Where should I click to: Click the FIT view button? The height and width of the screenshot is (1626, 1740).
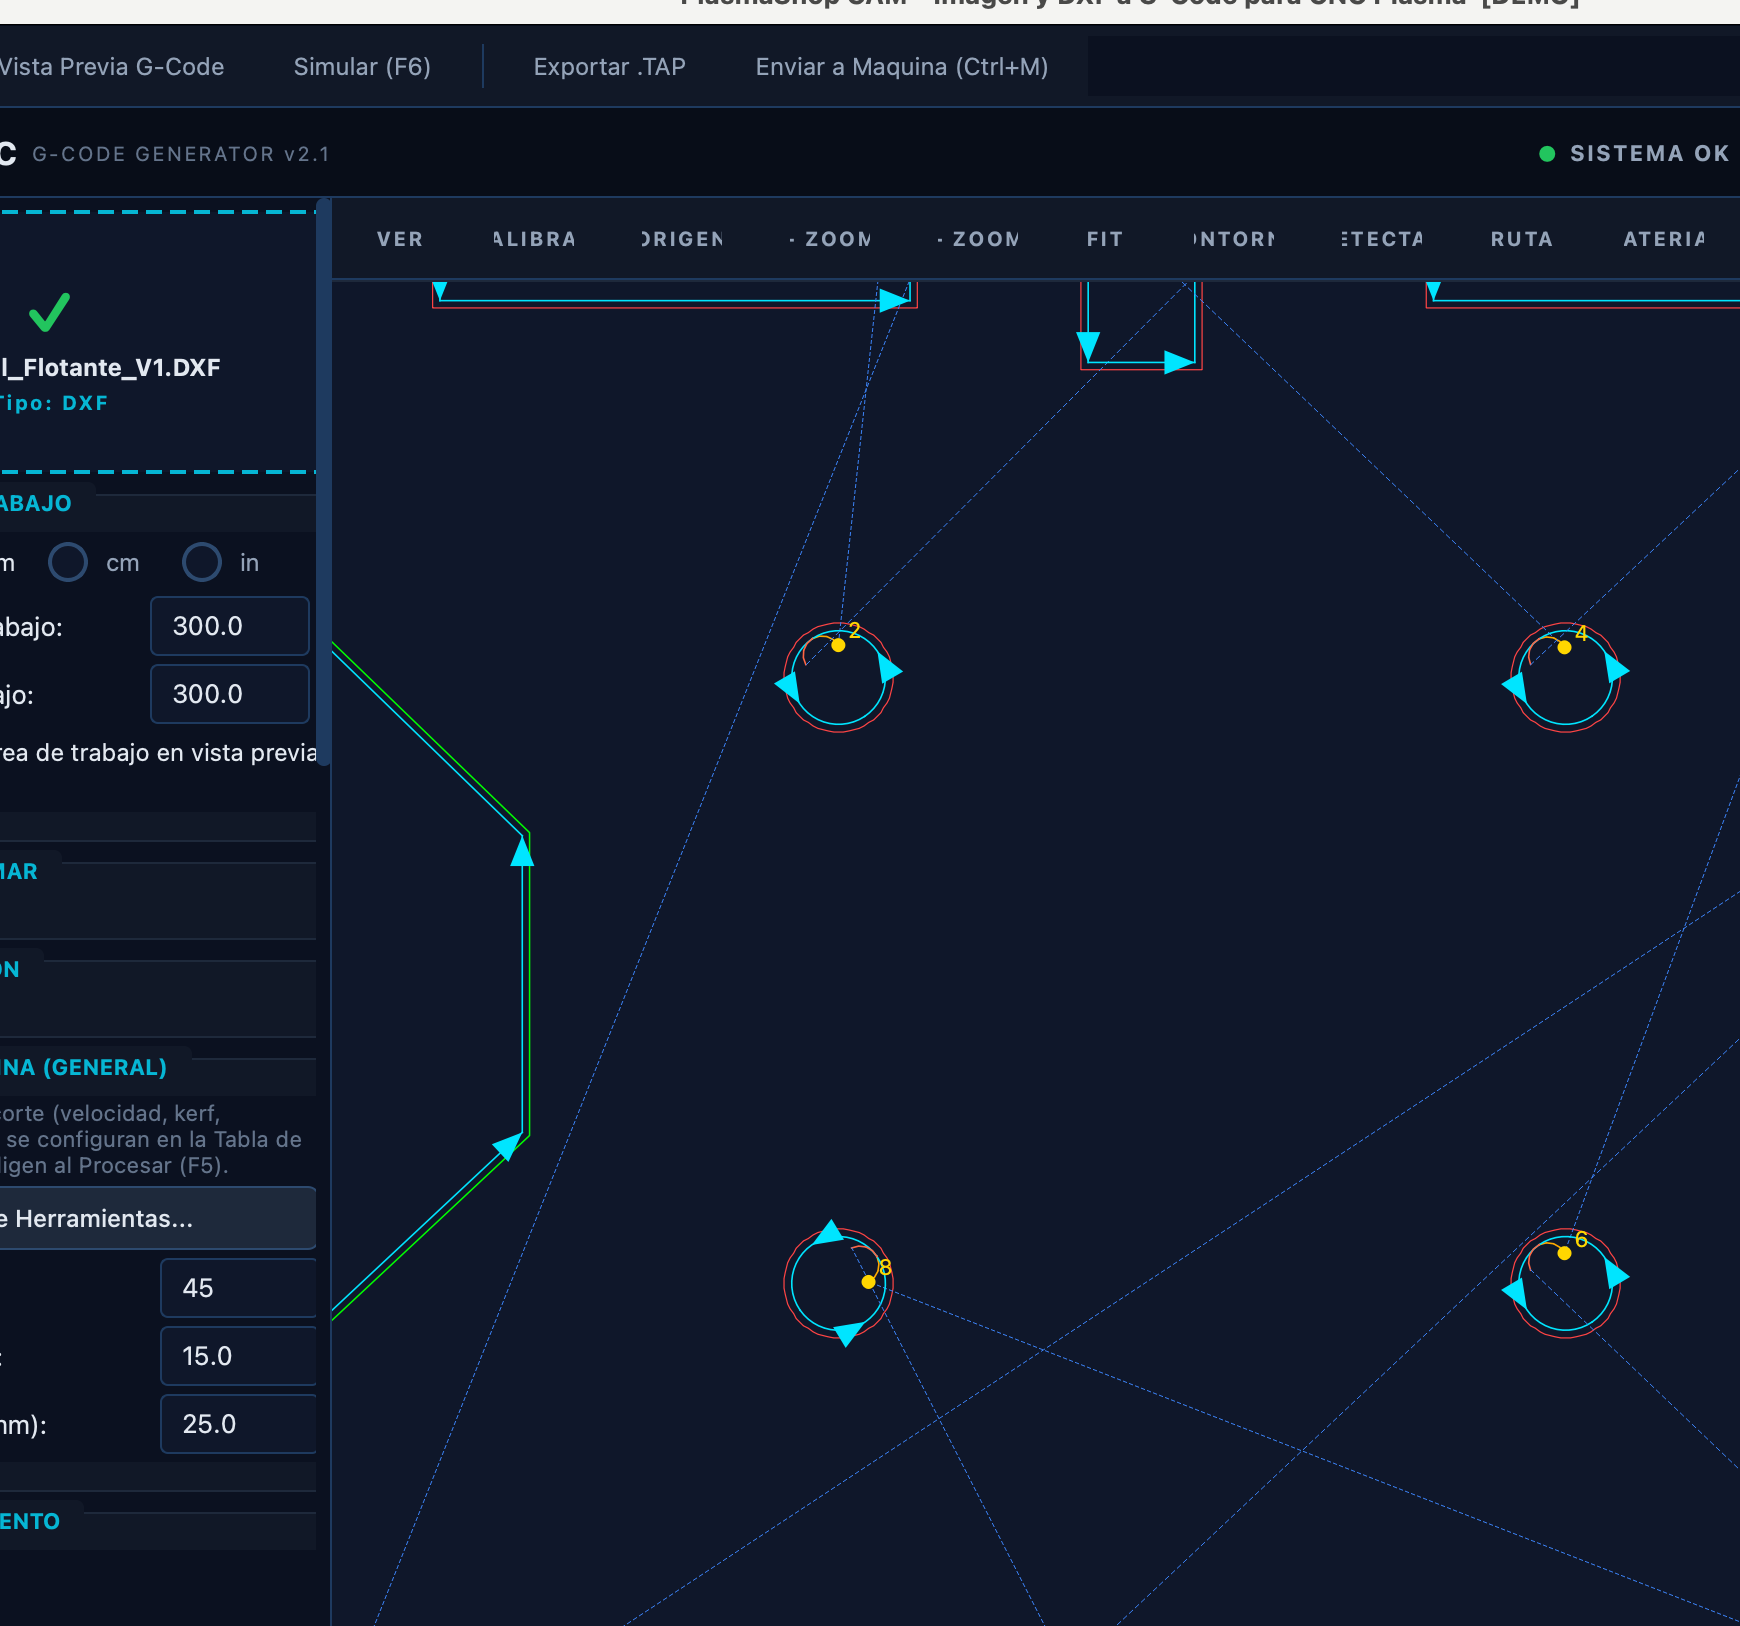[x=1105, y=239]
